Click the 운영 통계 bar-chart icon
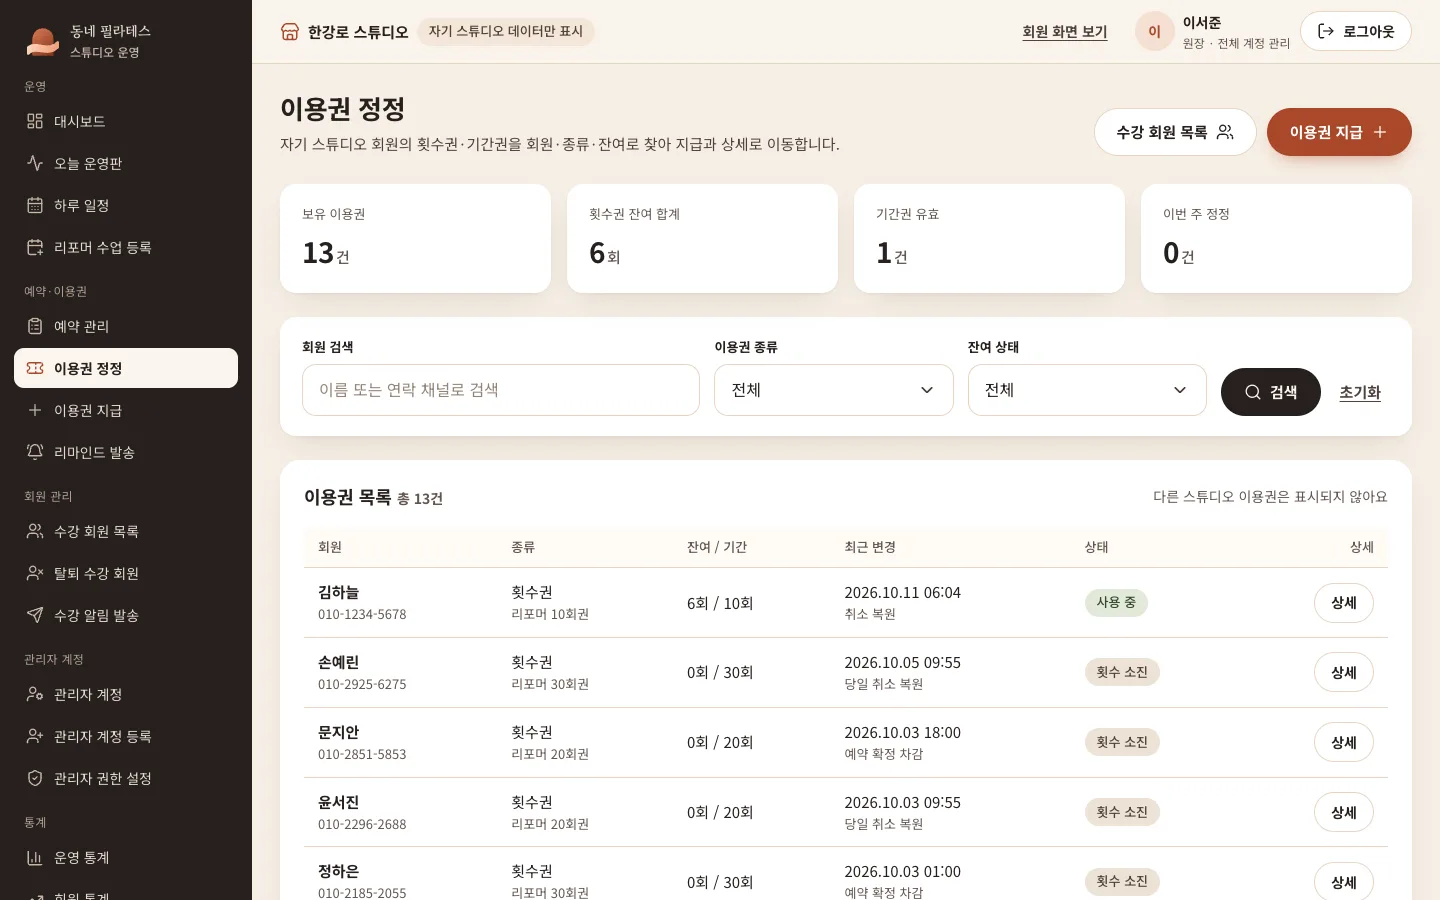Viewport: 1440px width, 900px height. 35,857
